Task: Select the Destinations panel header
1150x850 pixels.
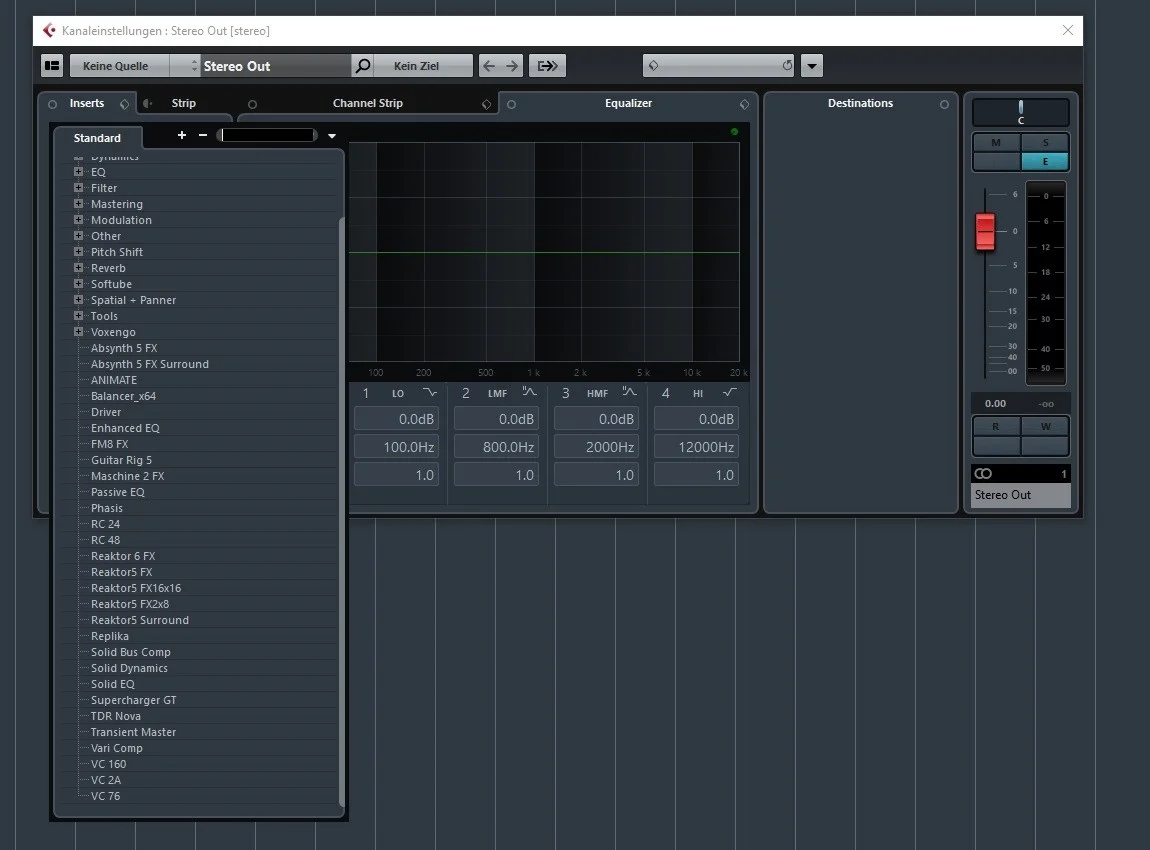Action: pyautogui.click(x=860, y=103)
